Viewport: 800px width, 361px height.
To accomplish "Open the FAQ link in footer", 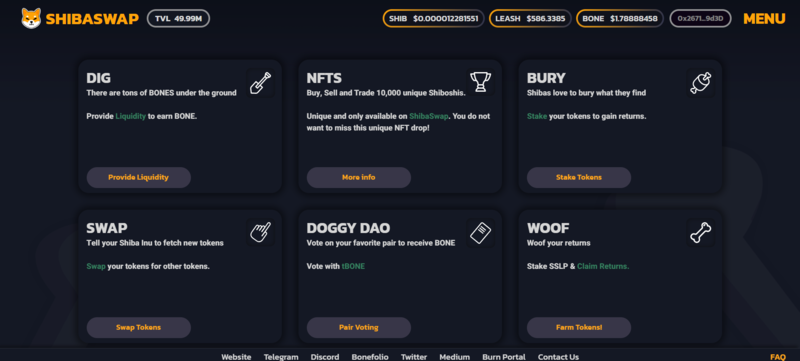I will [778, 357].
